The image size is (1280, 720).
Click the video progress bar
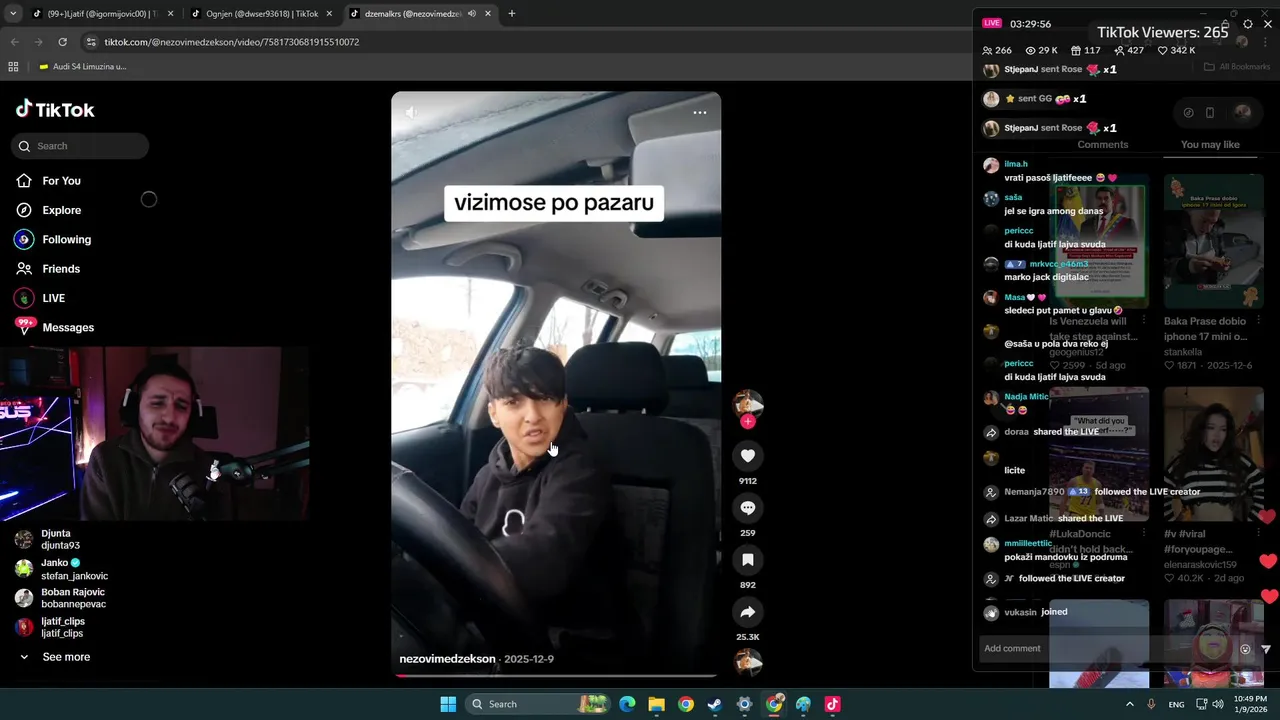[556, 675]
